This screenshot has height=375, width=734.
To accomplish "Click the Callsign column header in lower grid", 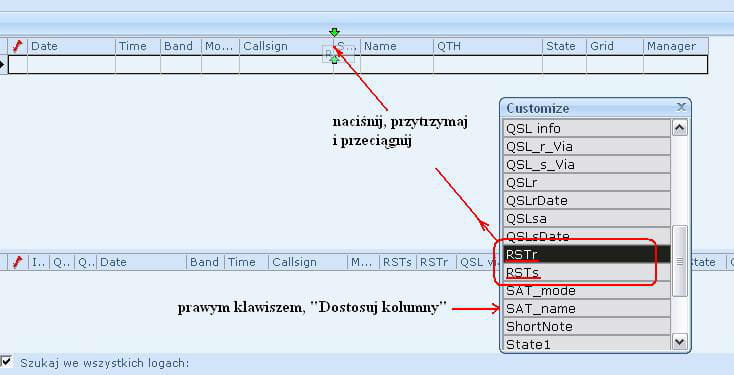I will pos(308,262).
